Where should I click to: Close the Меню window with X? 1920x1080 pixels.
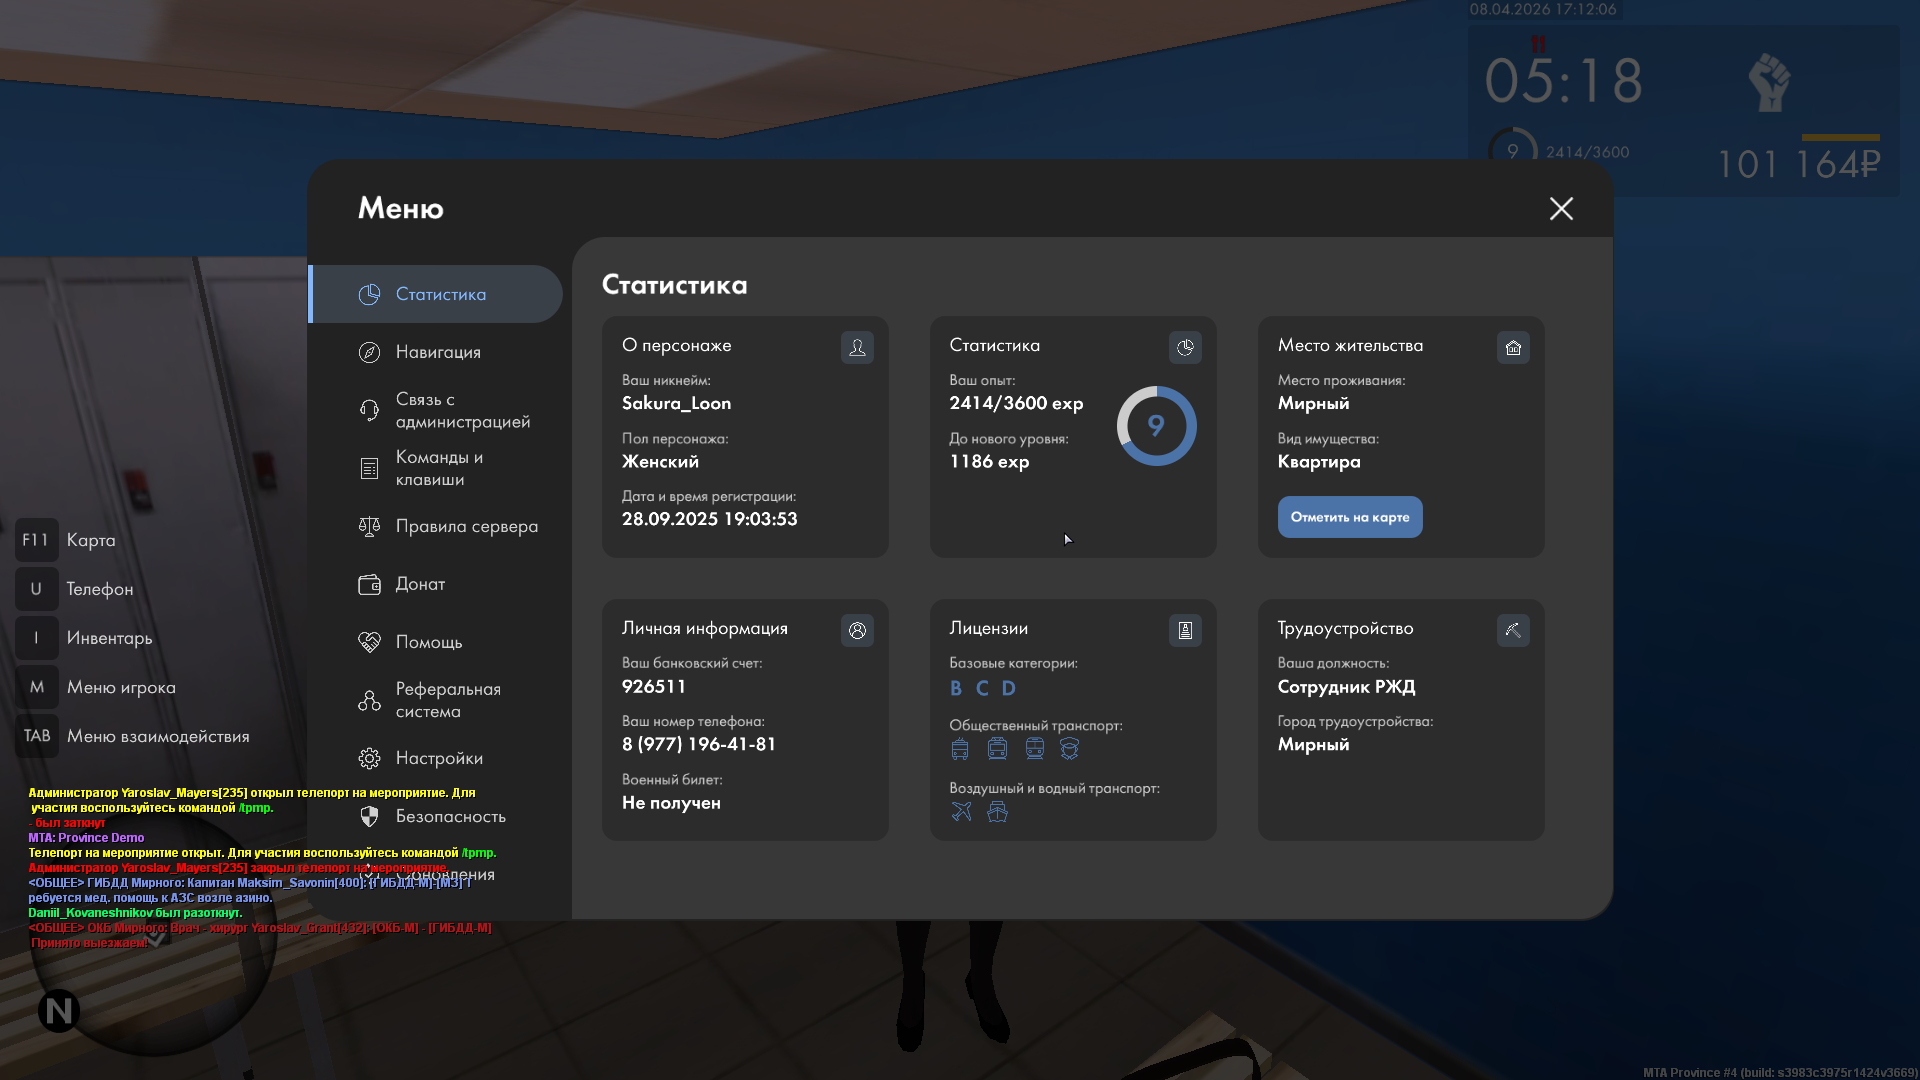click(1561, 208)
